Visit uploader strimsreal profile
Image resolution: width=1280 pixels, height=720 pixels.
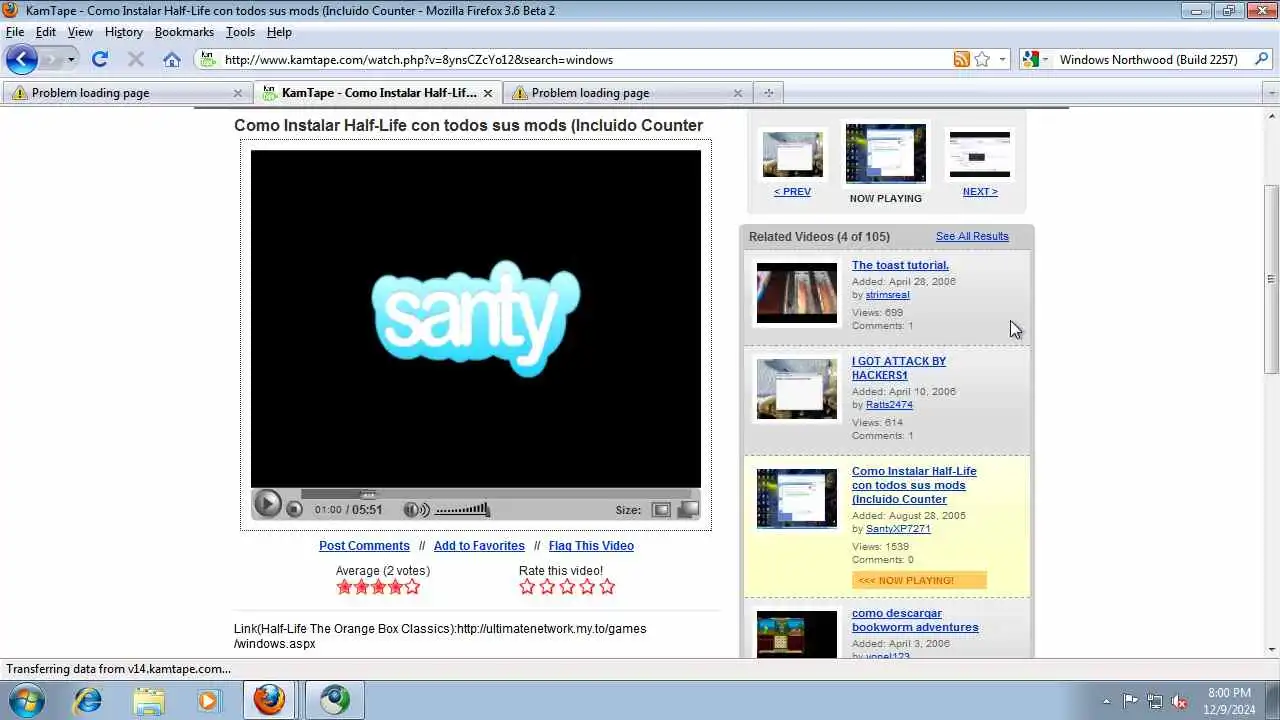pyautogui.click(x=888, y=295)
